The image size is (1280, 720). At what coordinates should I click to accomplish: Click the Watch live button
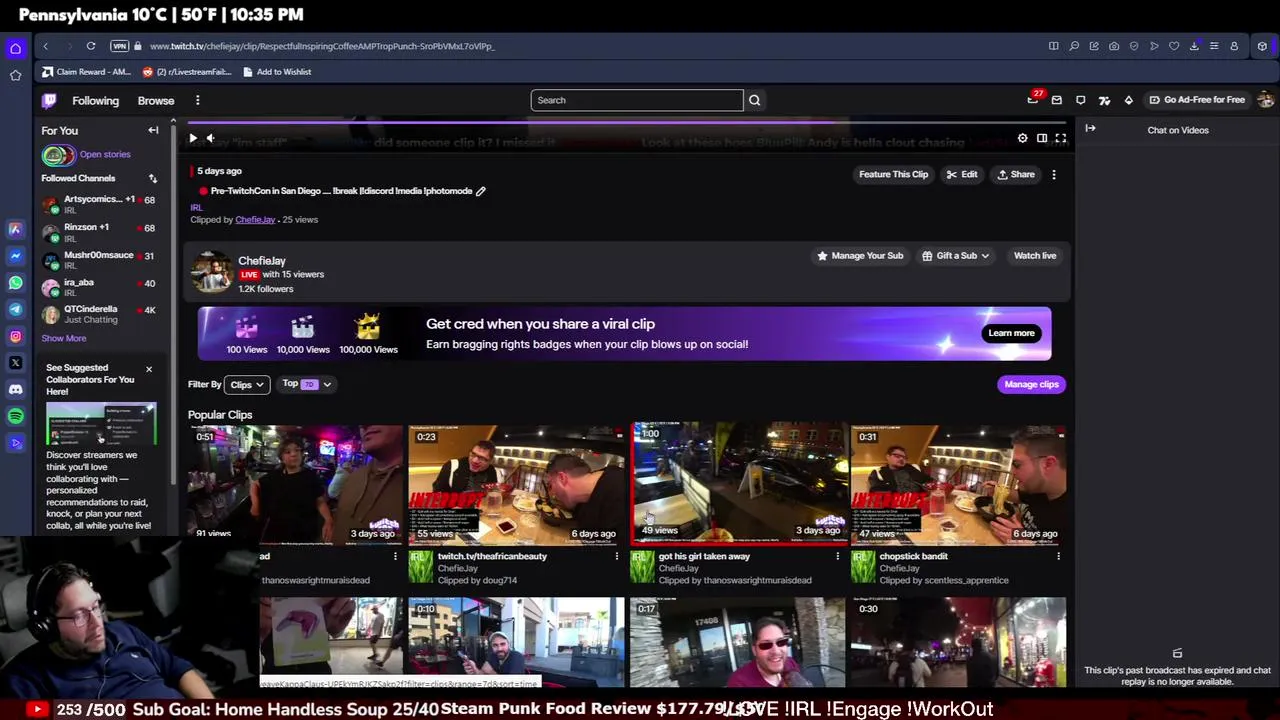pyautogui.click(x=1035, y=256)
